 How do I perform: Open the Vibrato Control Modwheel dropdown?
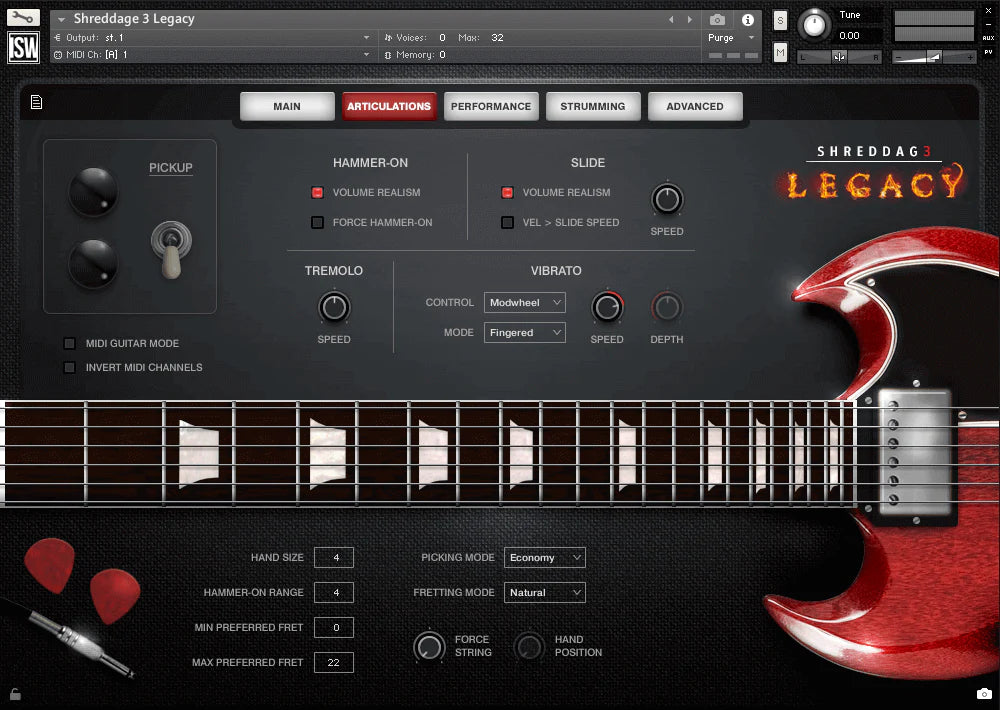524,302
